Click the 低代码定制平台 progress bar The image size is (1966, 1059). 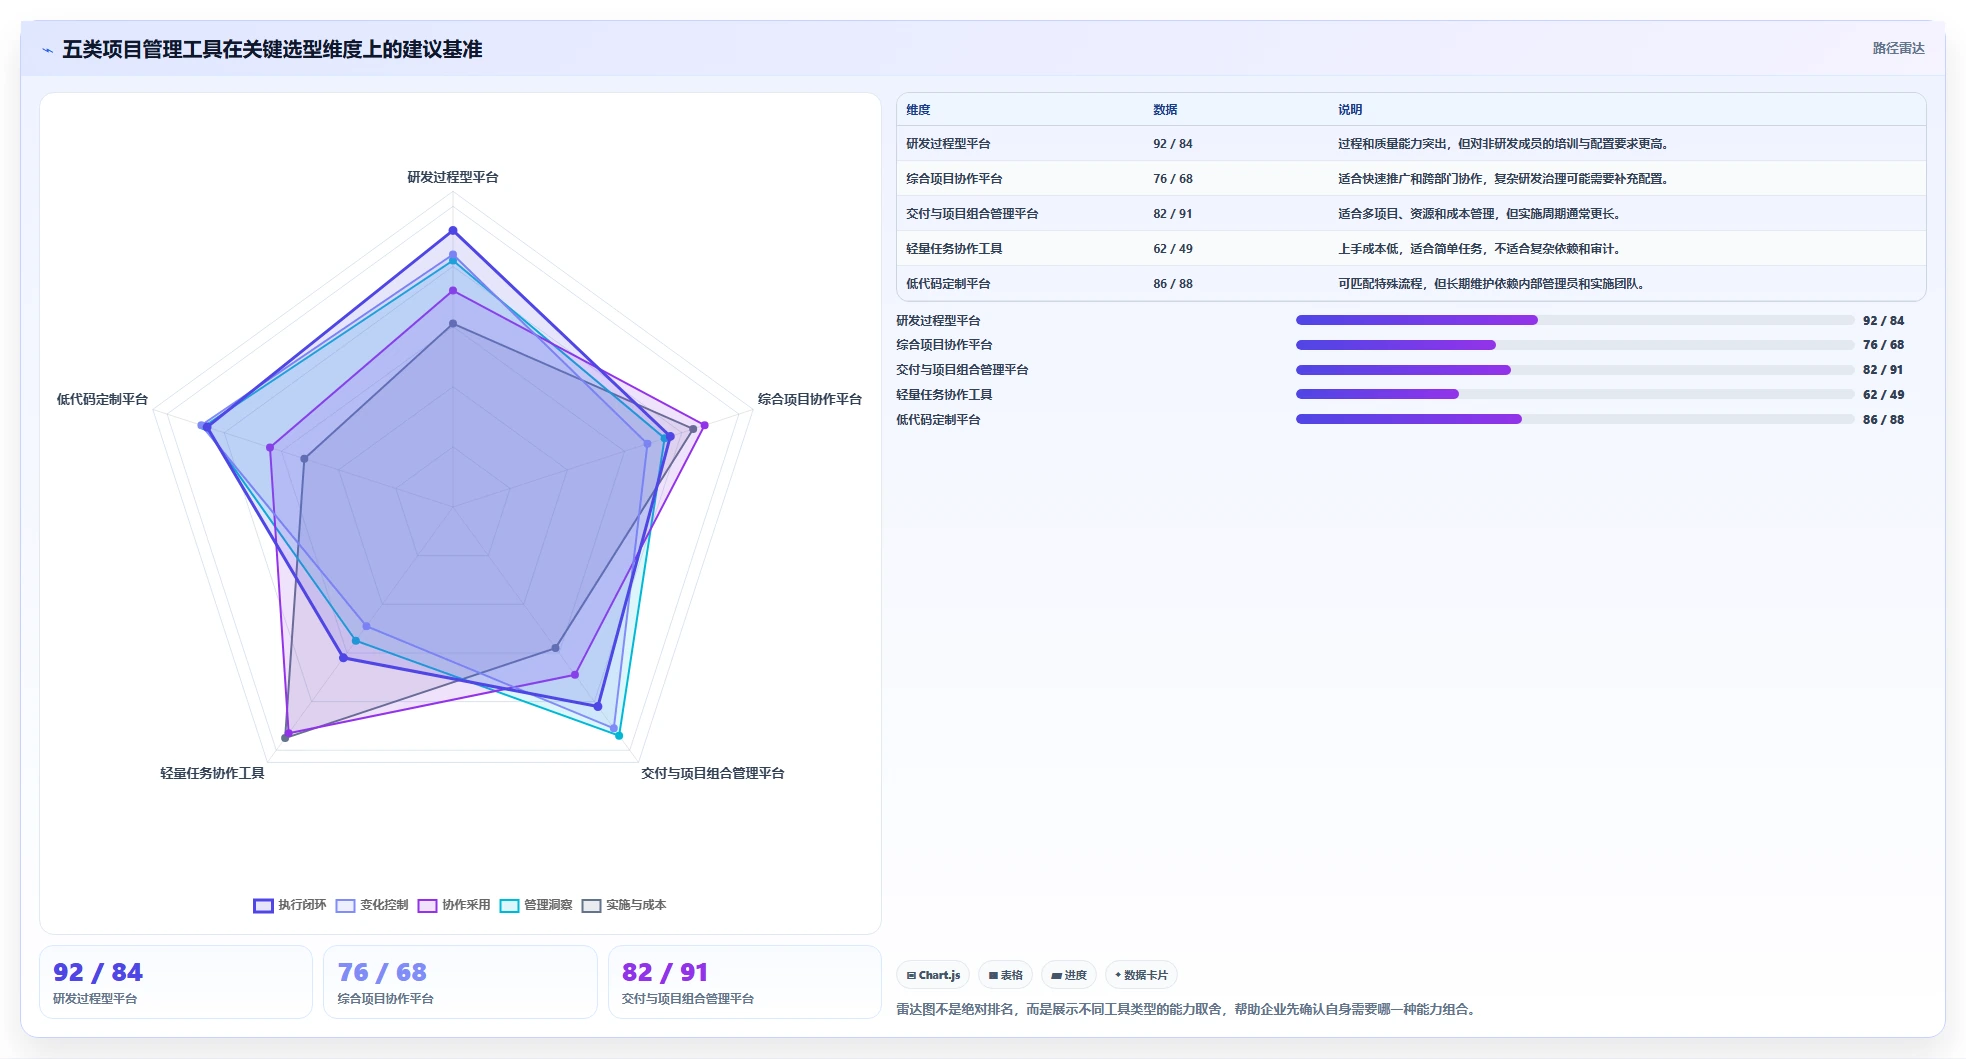pyautogui.click(x=1574, y=419)
